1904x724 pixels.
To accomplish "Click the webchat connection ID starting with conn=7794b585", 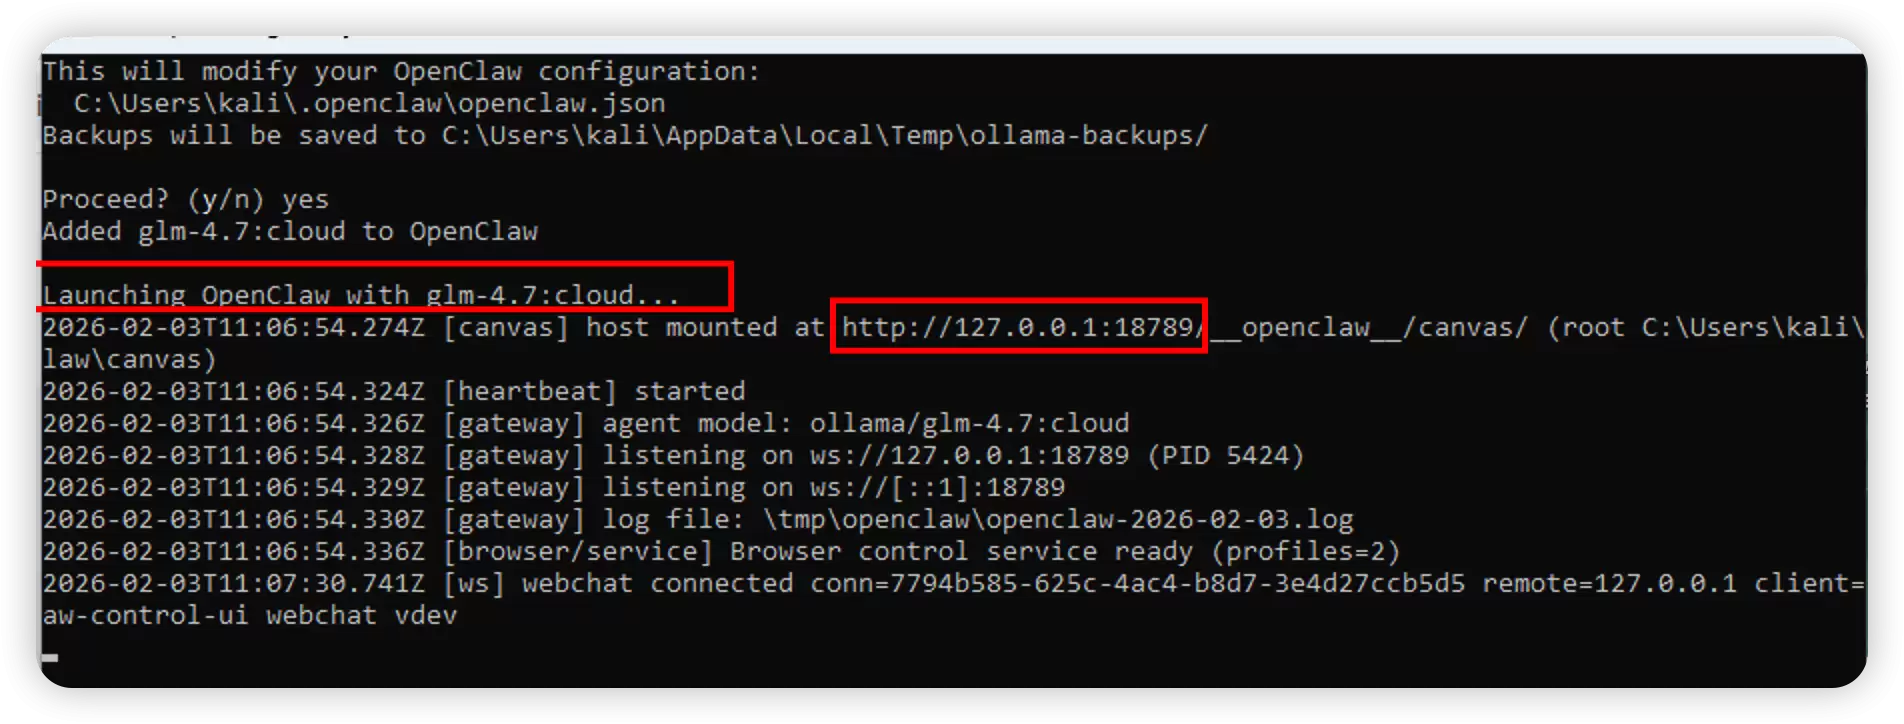I will click(x=1137, y=583).
